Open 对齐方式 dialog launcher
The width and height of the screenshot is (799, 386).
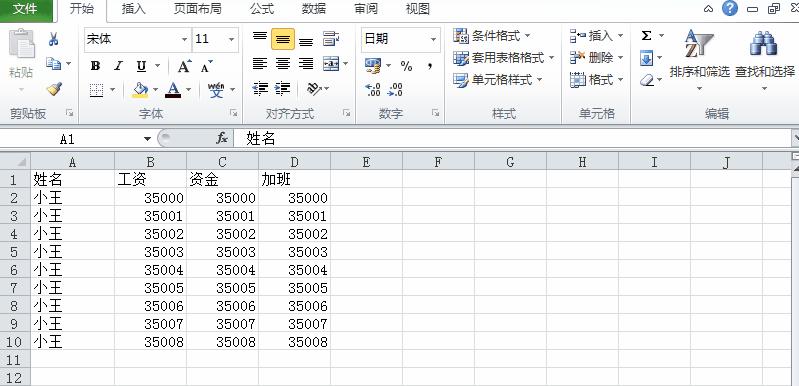point(347,113)
